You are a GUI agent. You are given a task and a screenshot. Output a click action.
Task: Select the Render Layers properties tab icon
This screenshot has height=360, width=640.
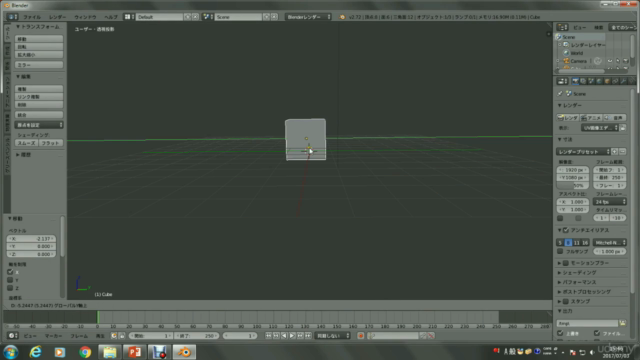[583, 81]
